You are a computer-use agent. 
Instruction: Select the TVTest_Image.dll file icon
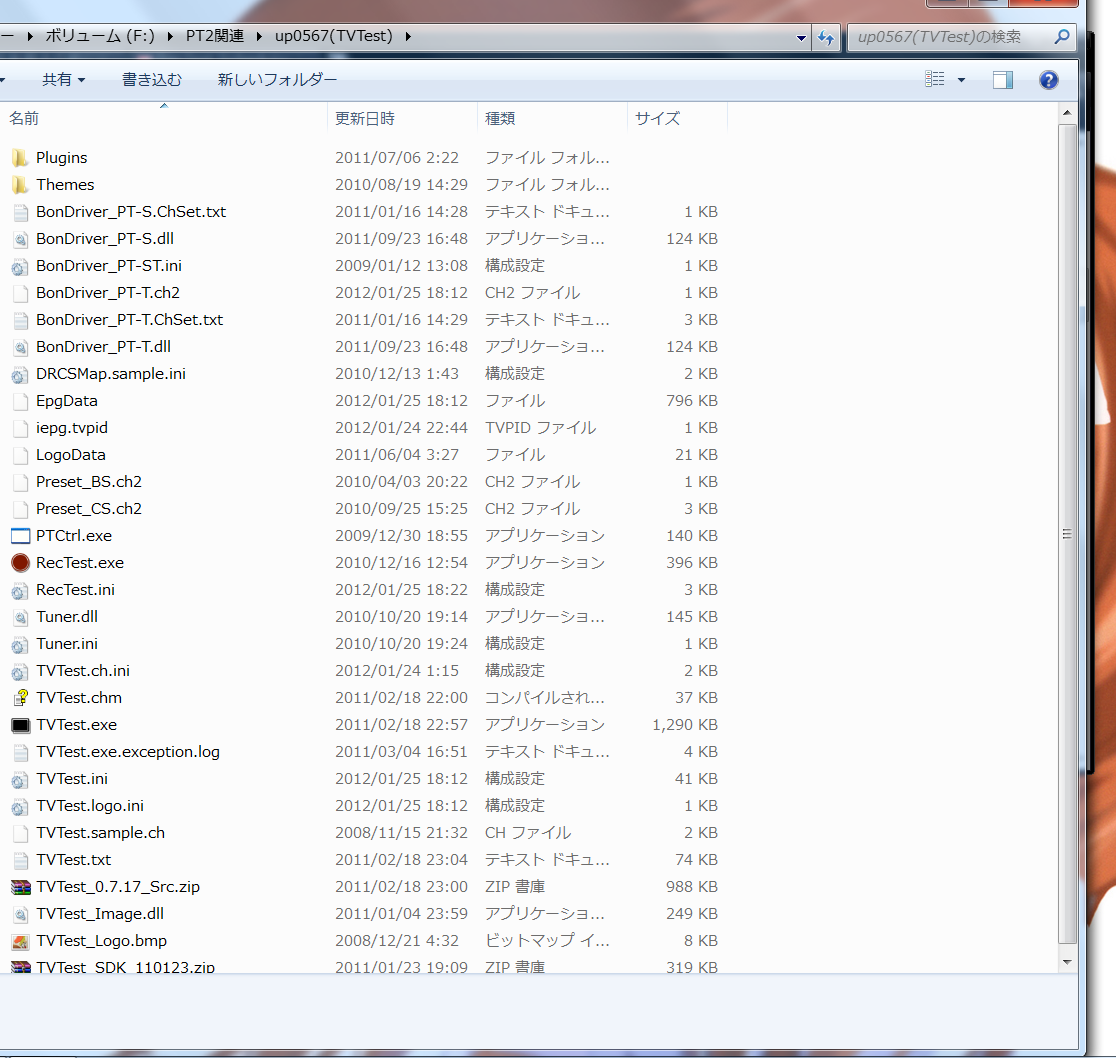click(x=21, y=914)
